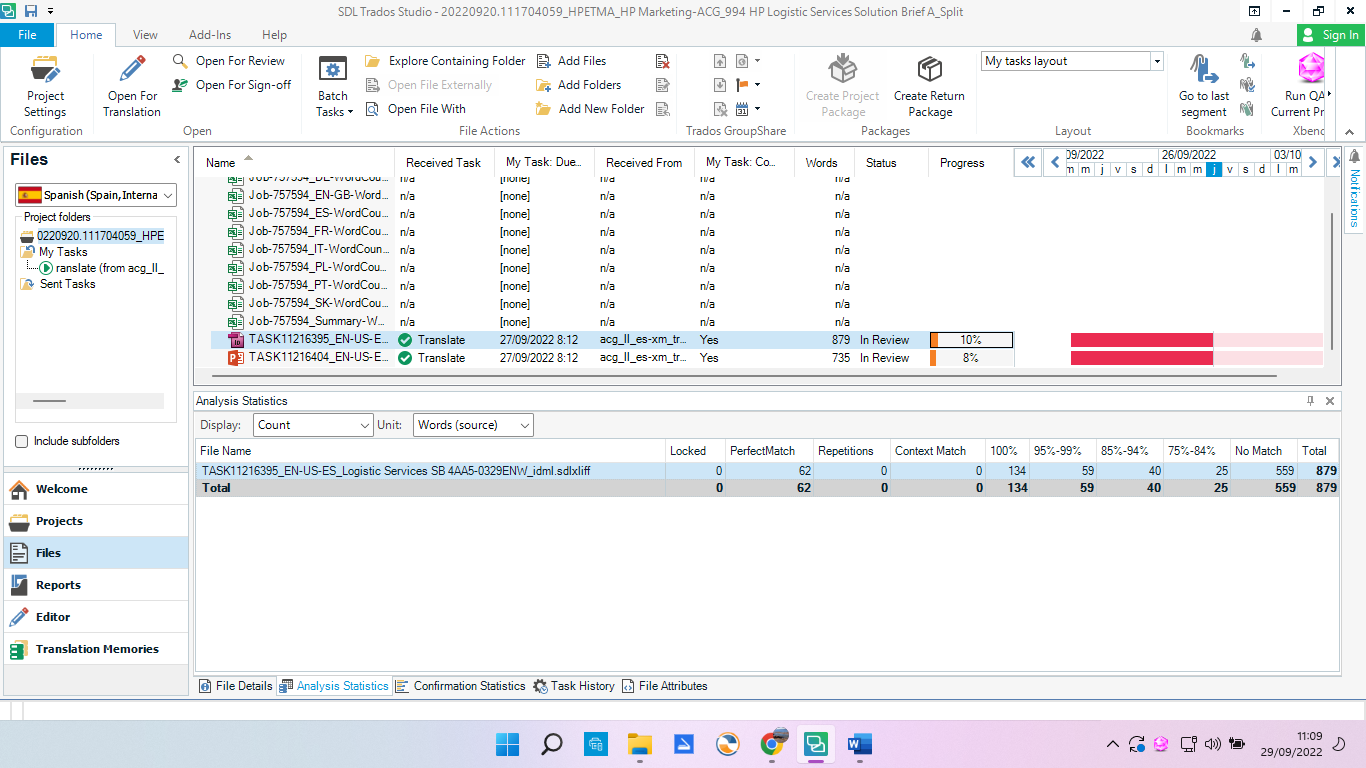Viewport: 1366px width, 768px height.
Task: Move the timeline forward one step
Action: pos(1313,162)
